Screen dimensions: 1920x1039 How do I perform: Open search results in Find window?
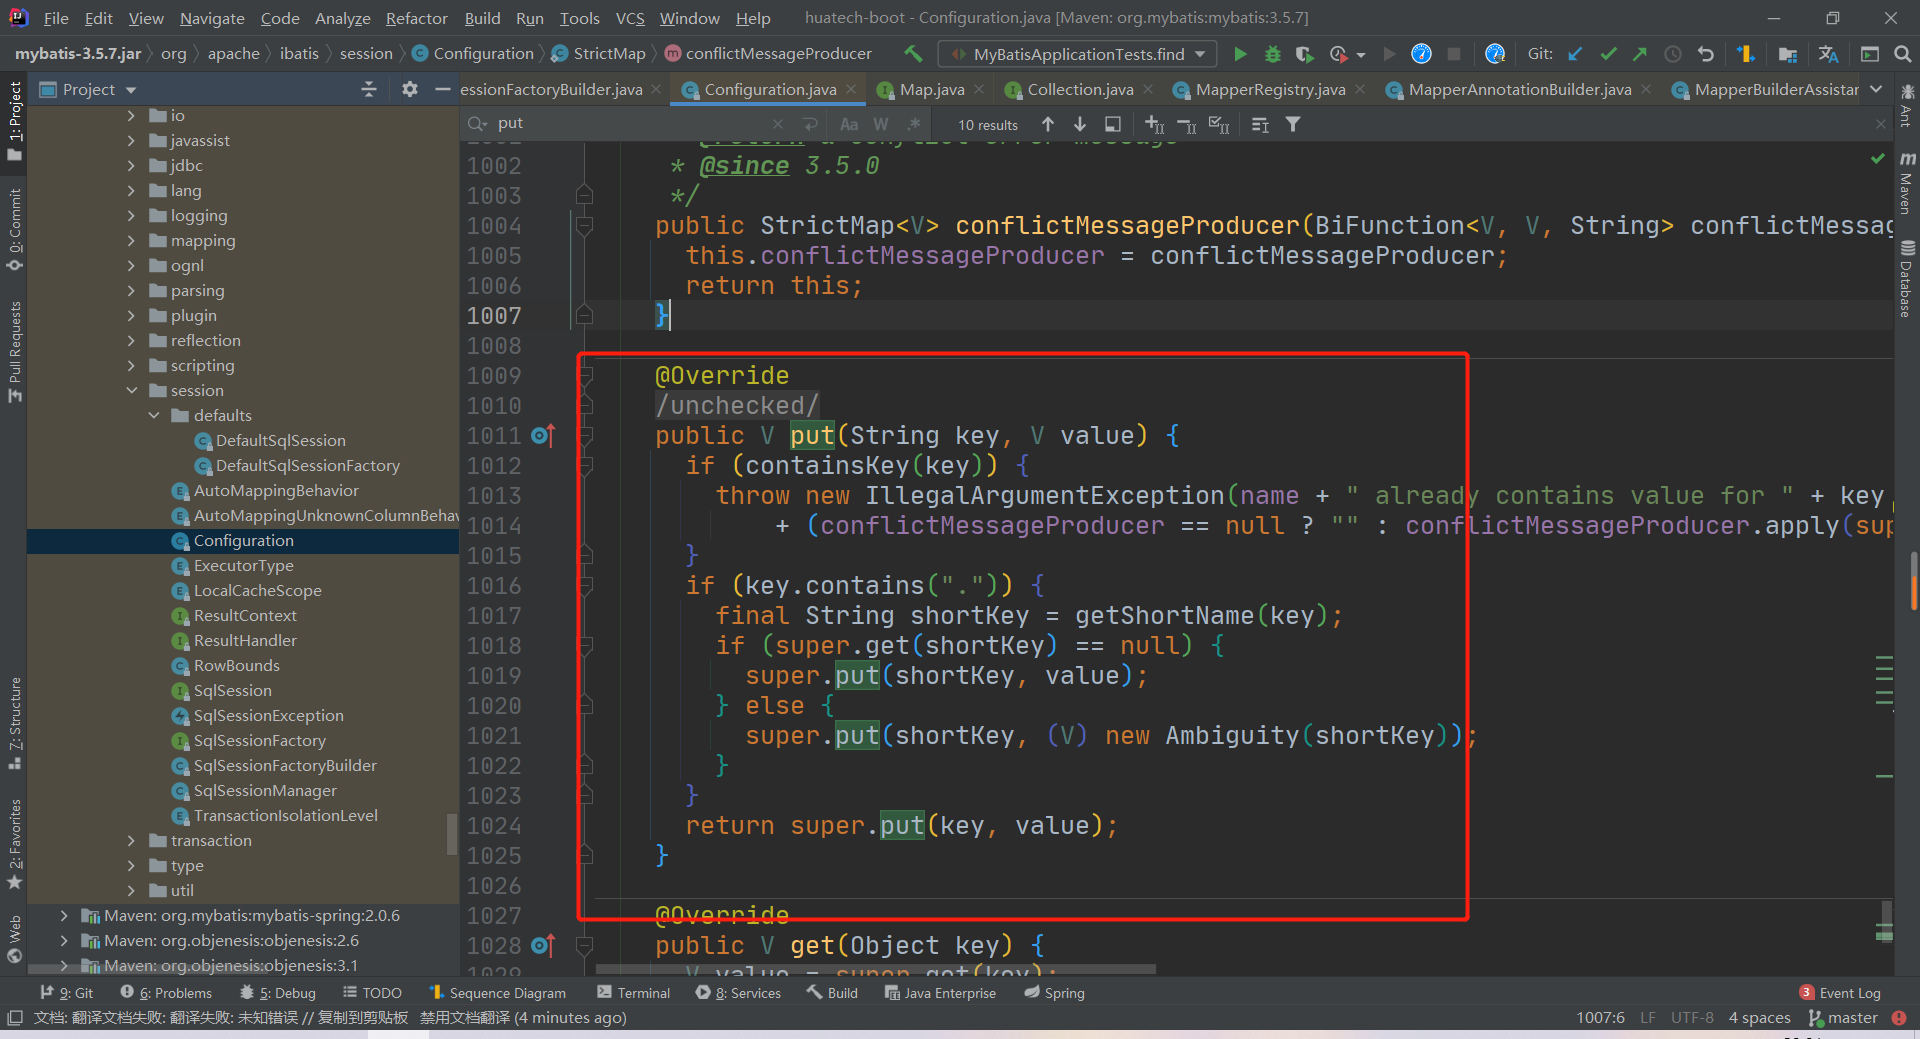tap(1112, 124)
